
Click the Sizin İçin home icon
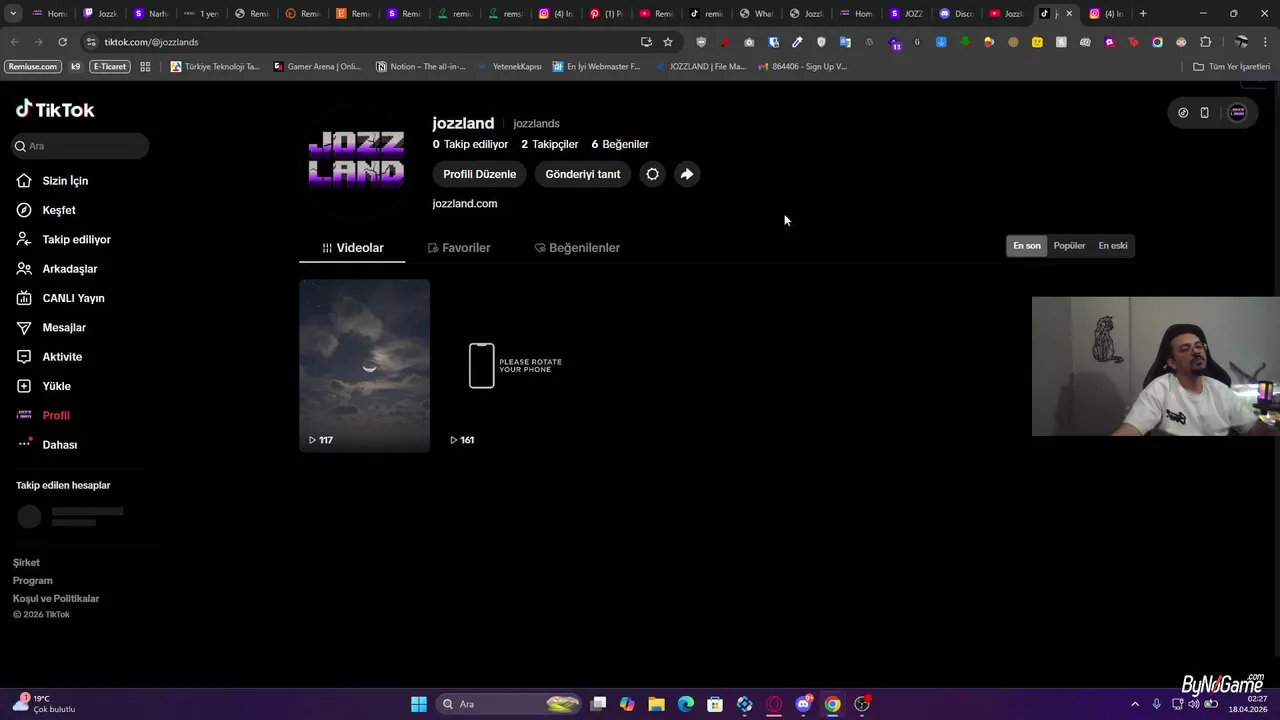pos(24,181)
